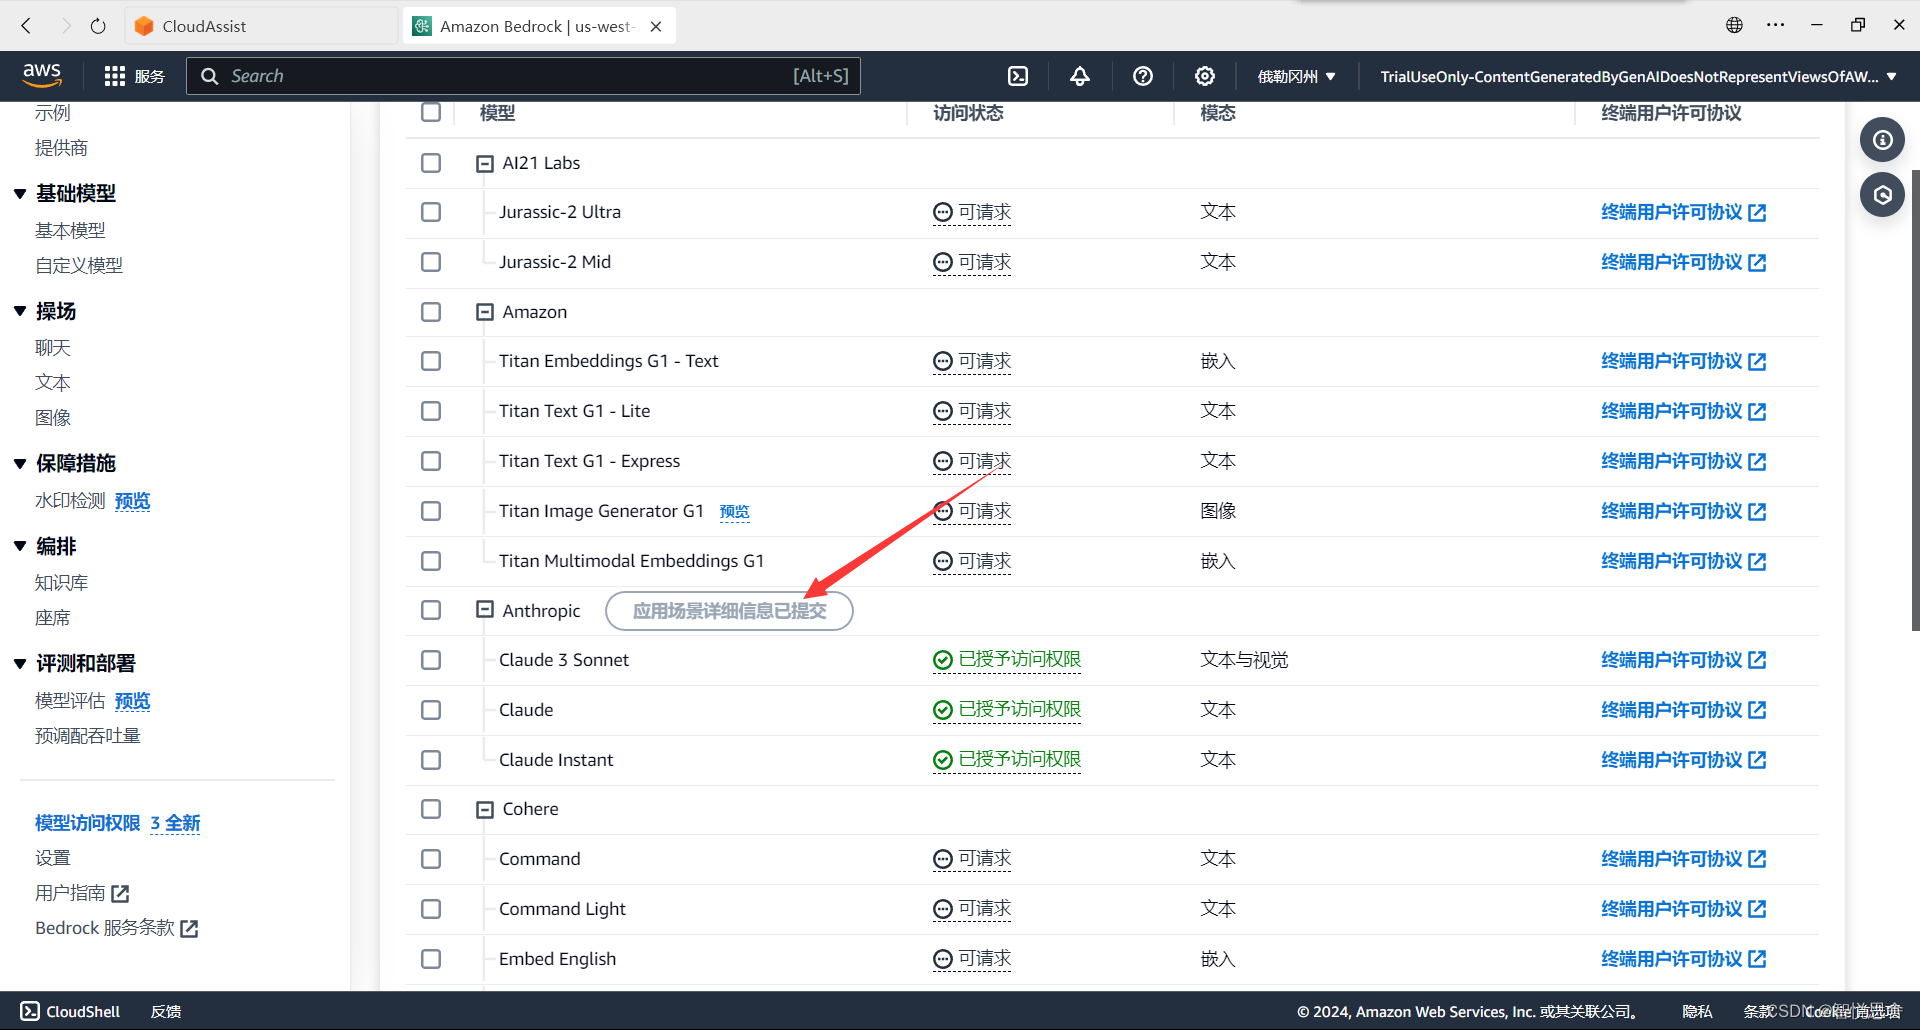
Task: Open EULA link for Claude 3 Sonnet
Action: pyautogui.click(x=1683, y=660)
